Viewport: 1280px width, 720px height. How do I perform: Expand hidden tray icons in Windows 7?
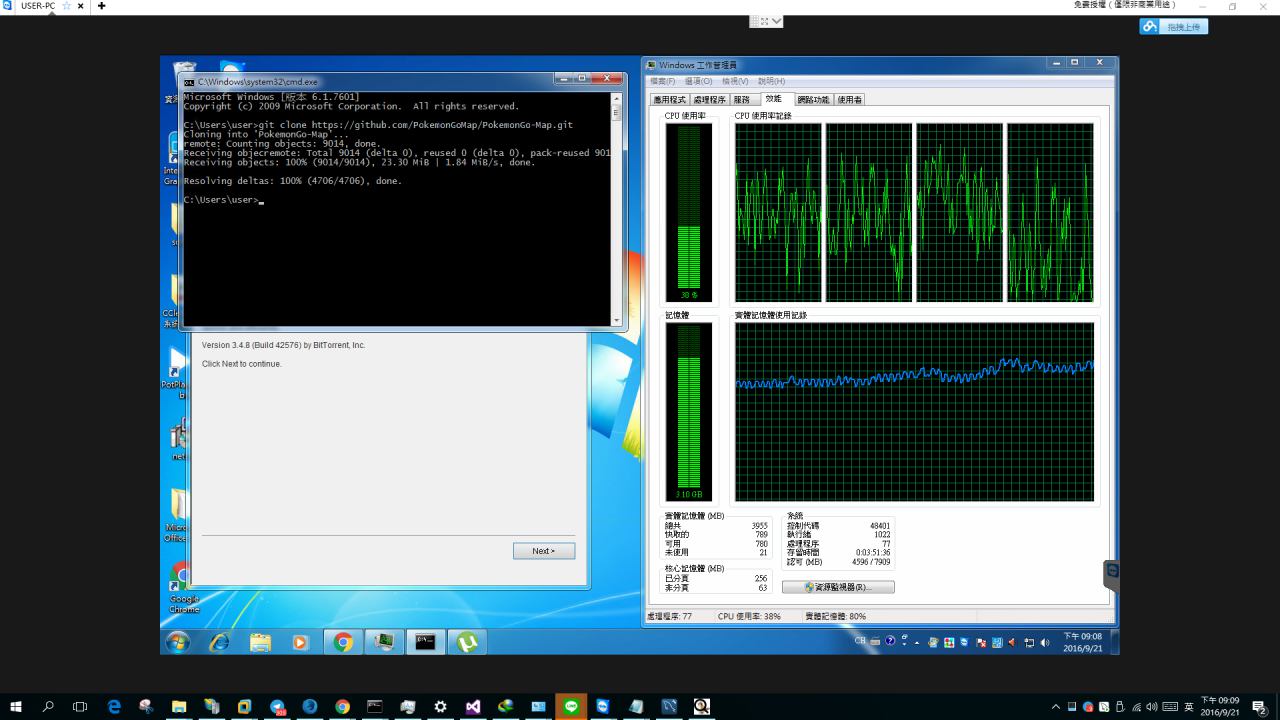tap(918, 642)
